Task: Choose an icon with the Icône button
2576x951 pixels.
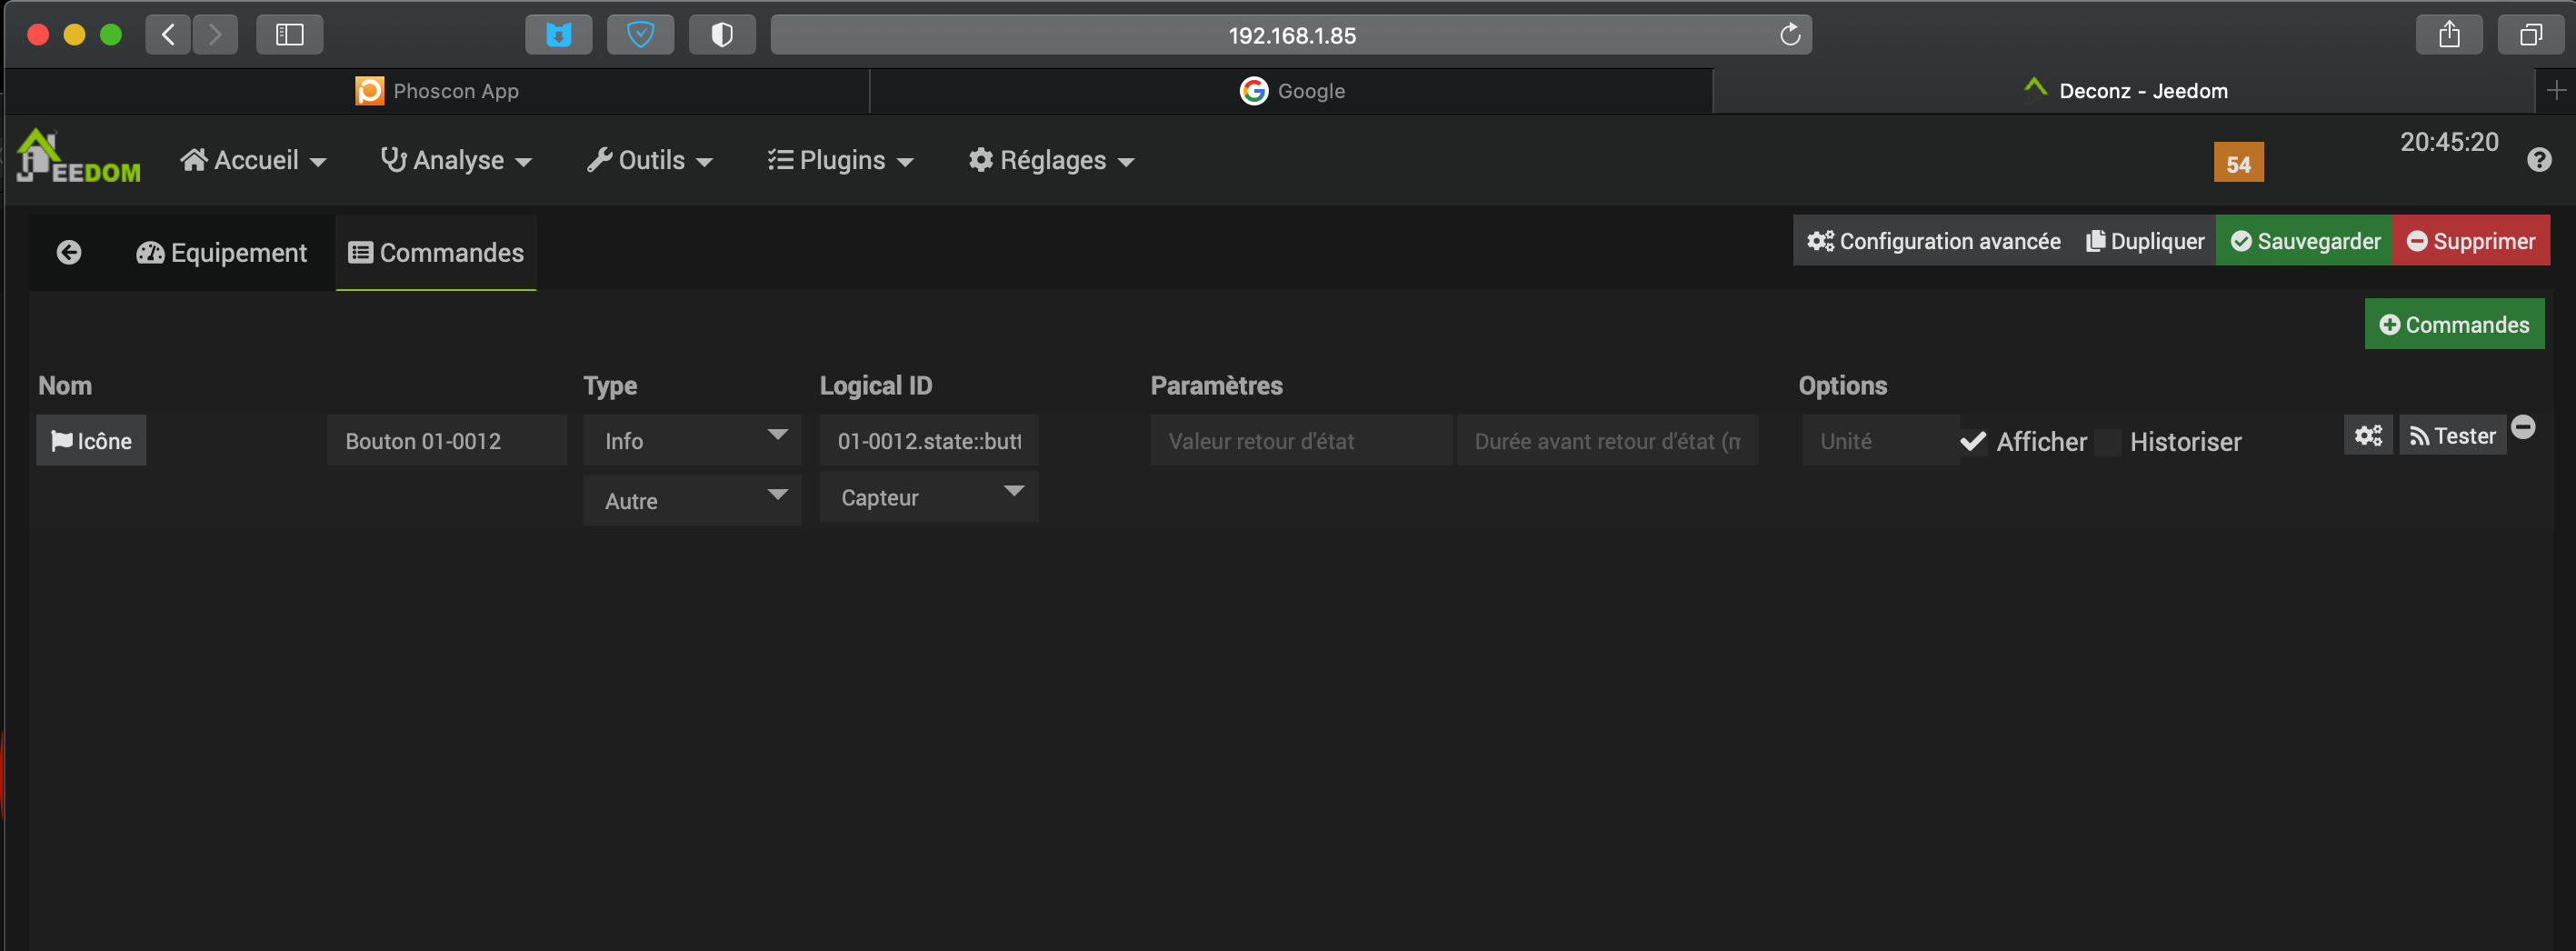Action: point(91,440)
